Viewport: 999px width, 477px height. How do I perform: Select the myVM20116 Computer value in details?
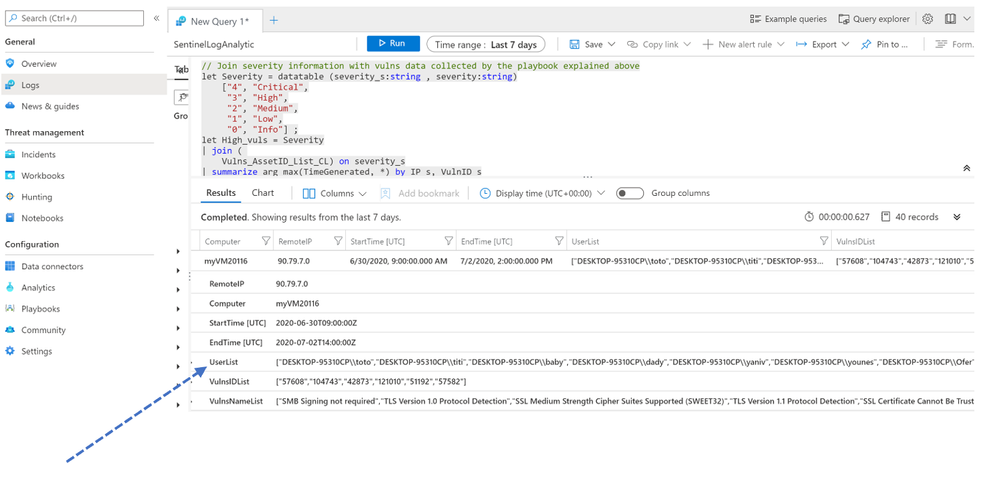(x=298, y=304)
